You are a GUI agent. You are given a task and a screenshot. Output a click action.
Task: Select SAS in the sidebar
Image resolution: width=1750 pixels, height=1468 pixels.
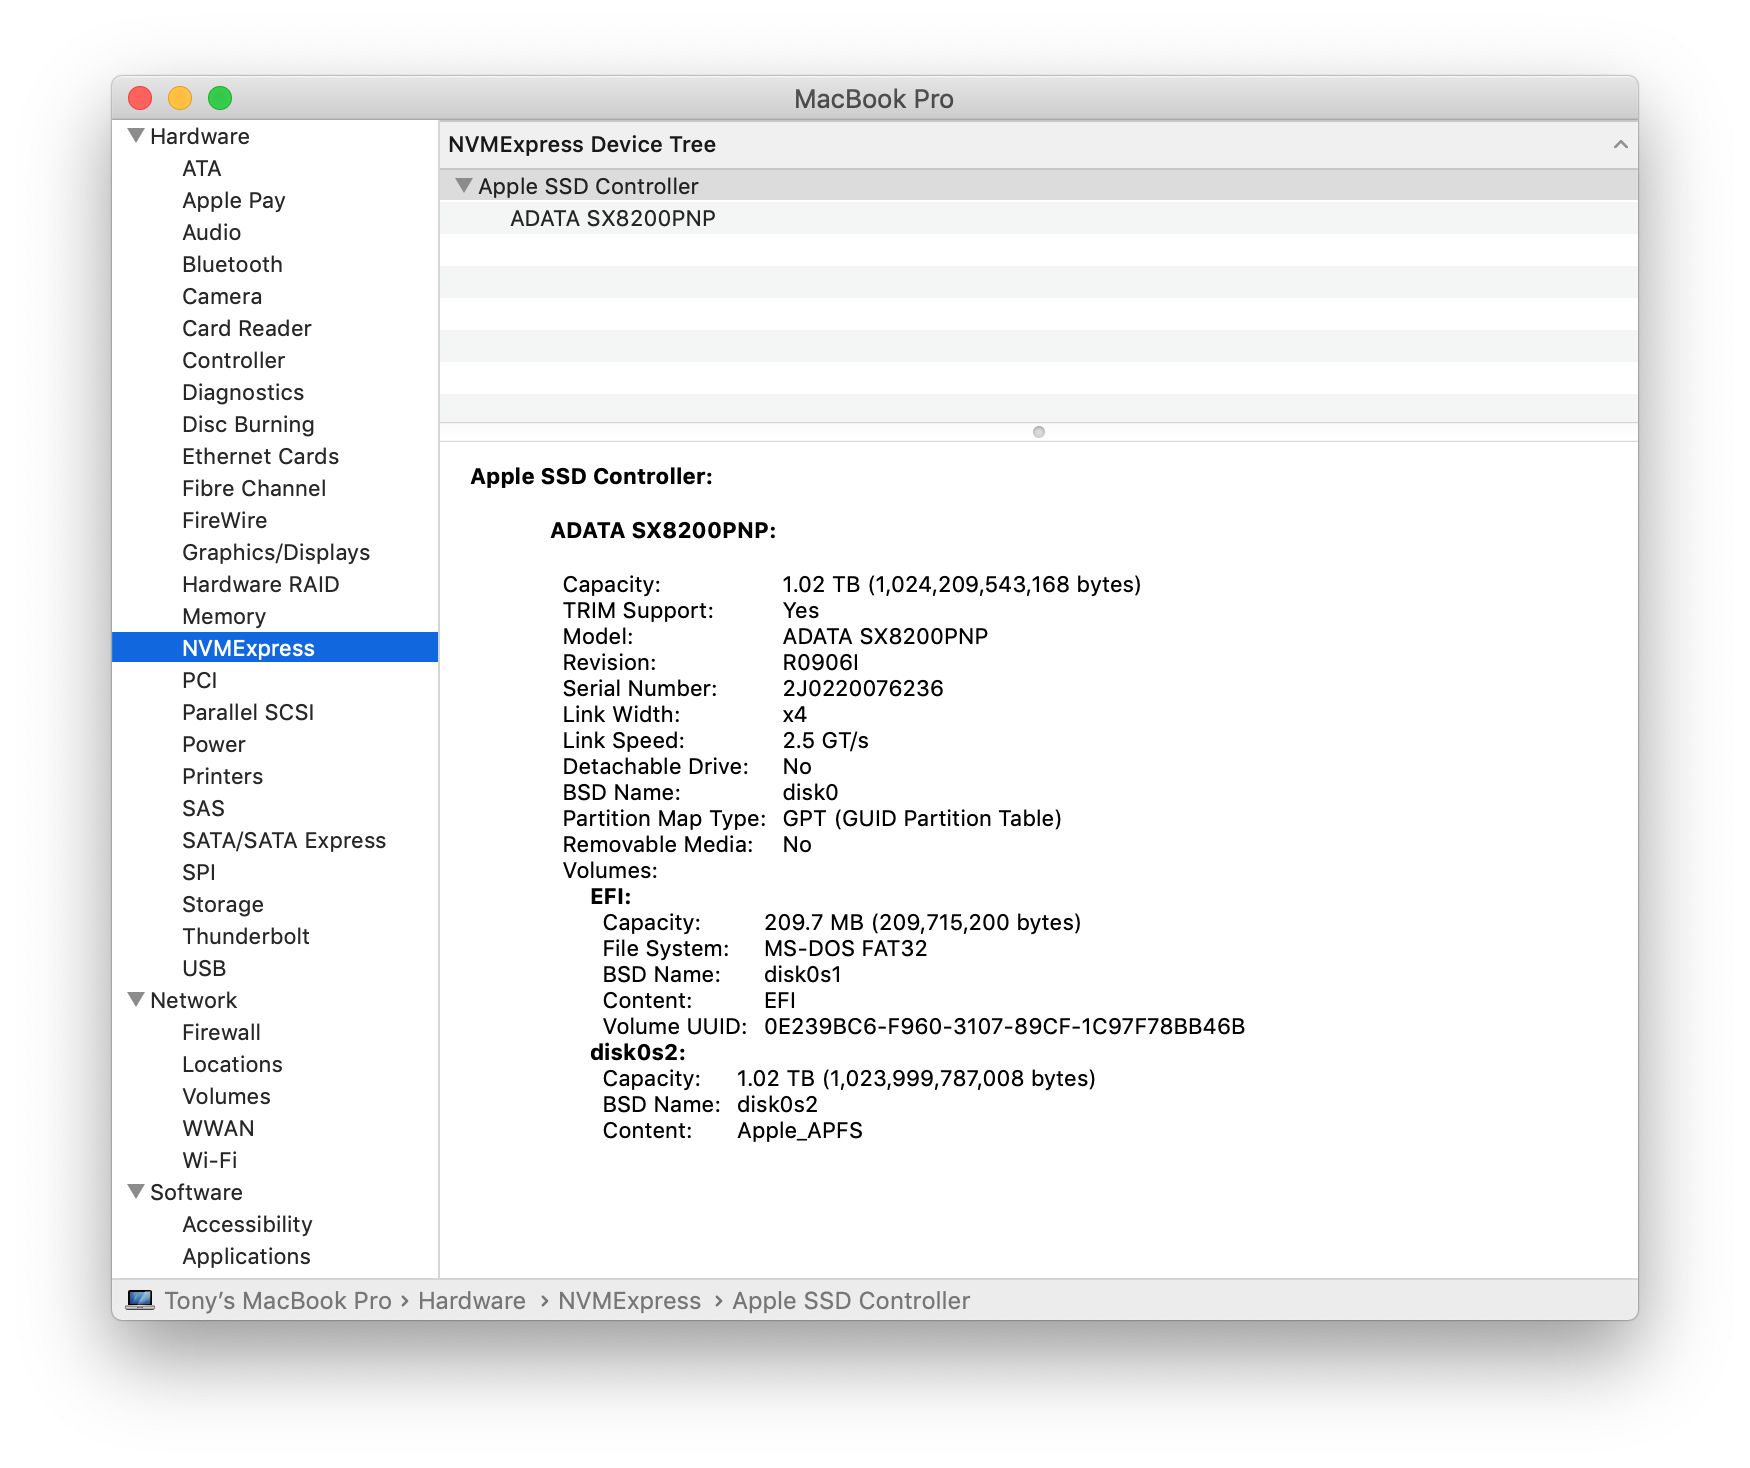[x=203, y=808]
